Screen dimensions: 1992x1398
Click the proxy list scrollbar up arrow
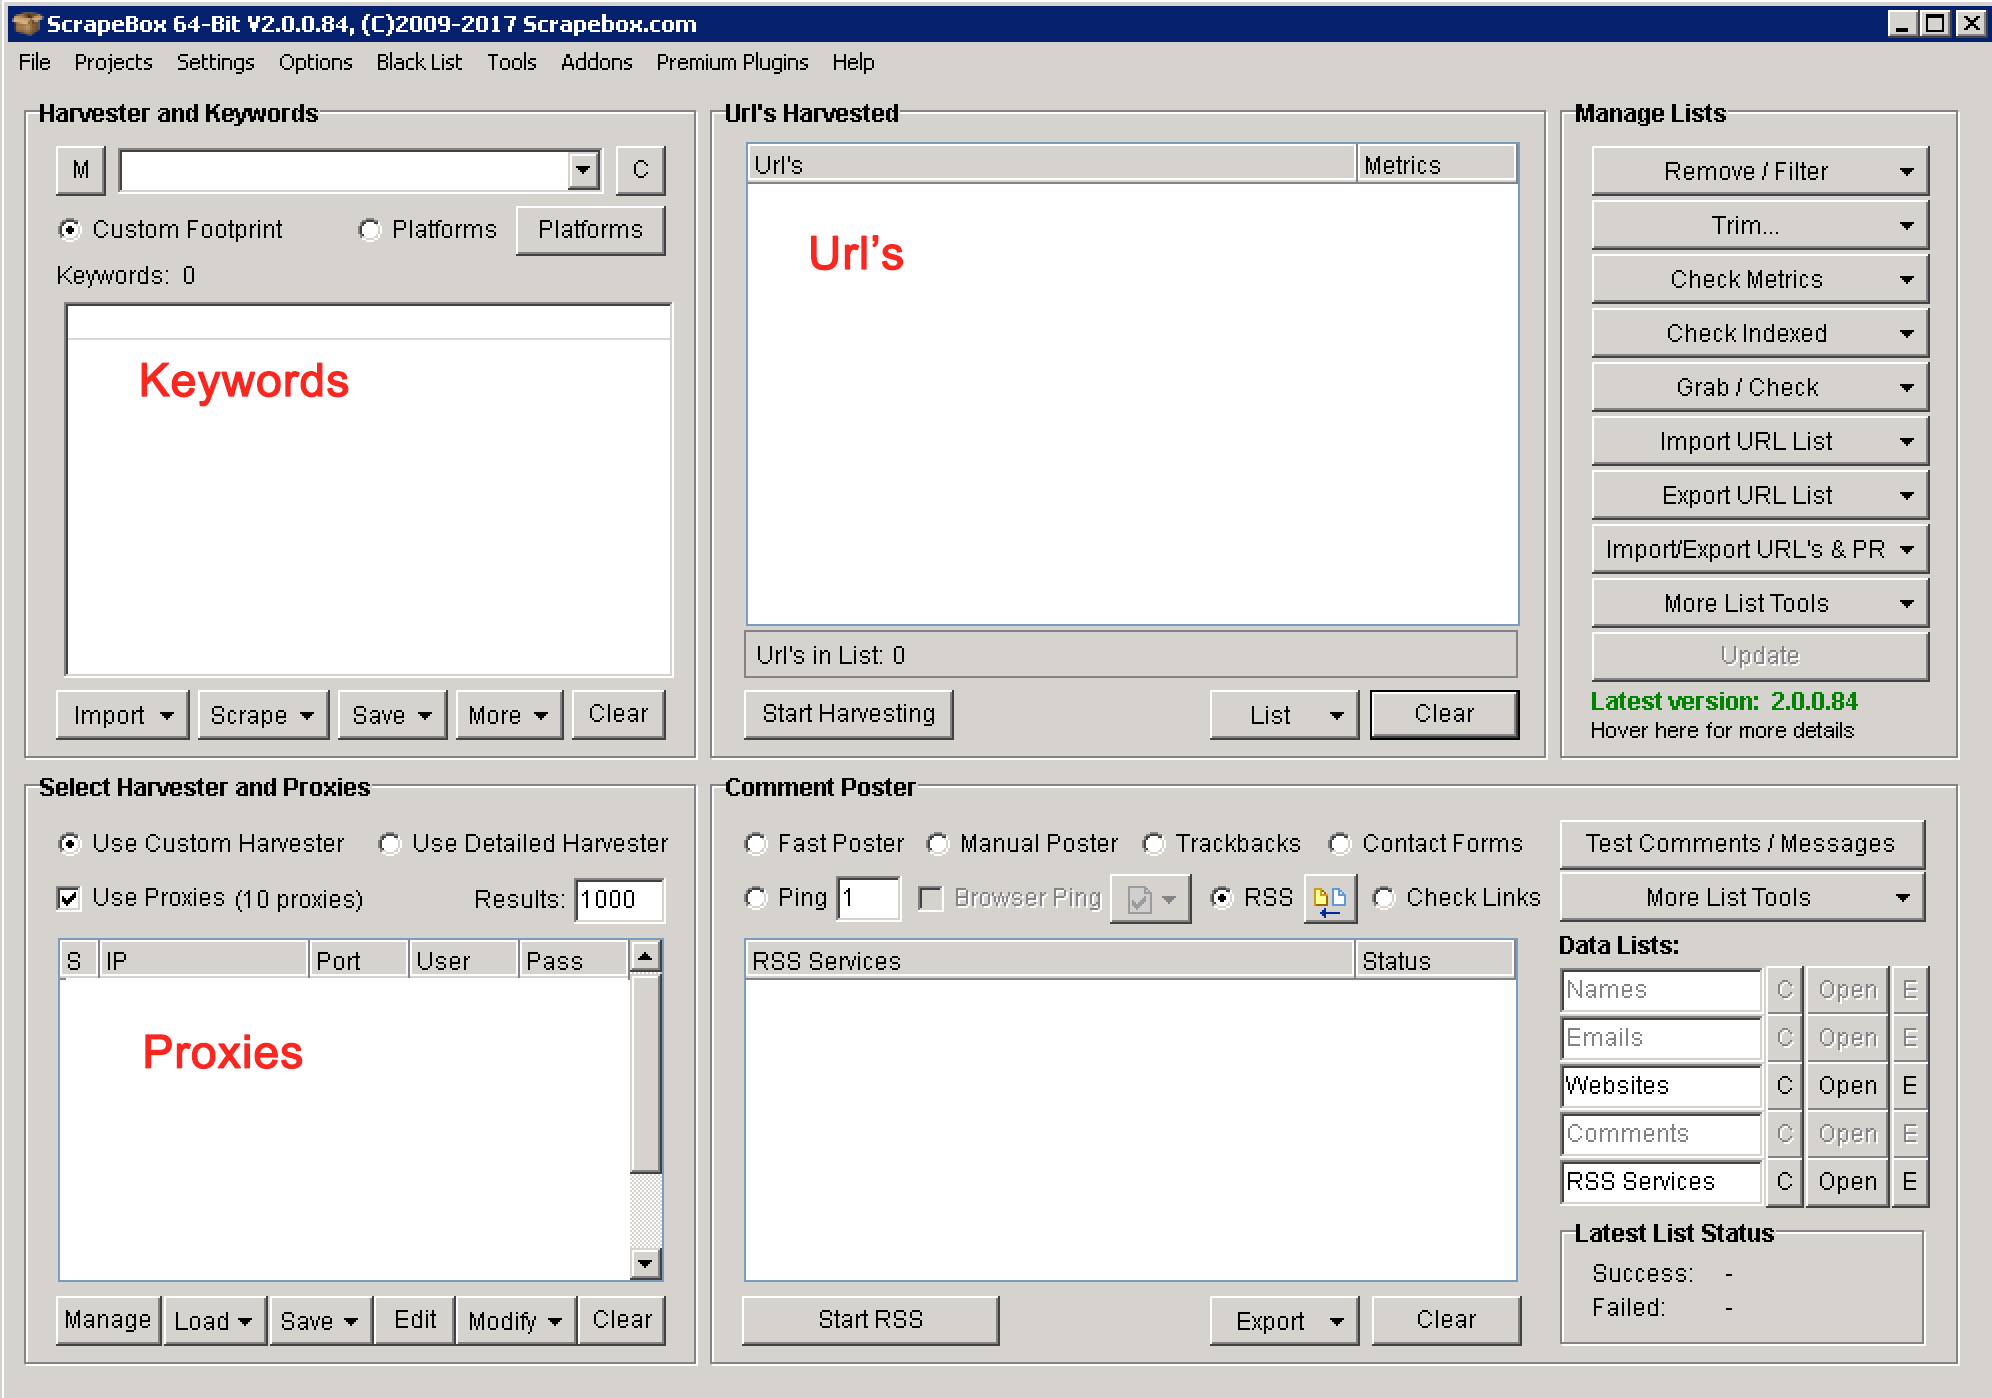click(646, 957)
